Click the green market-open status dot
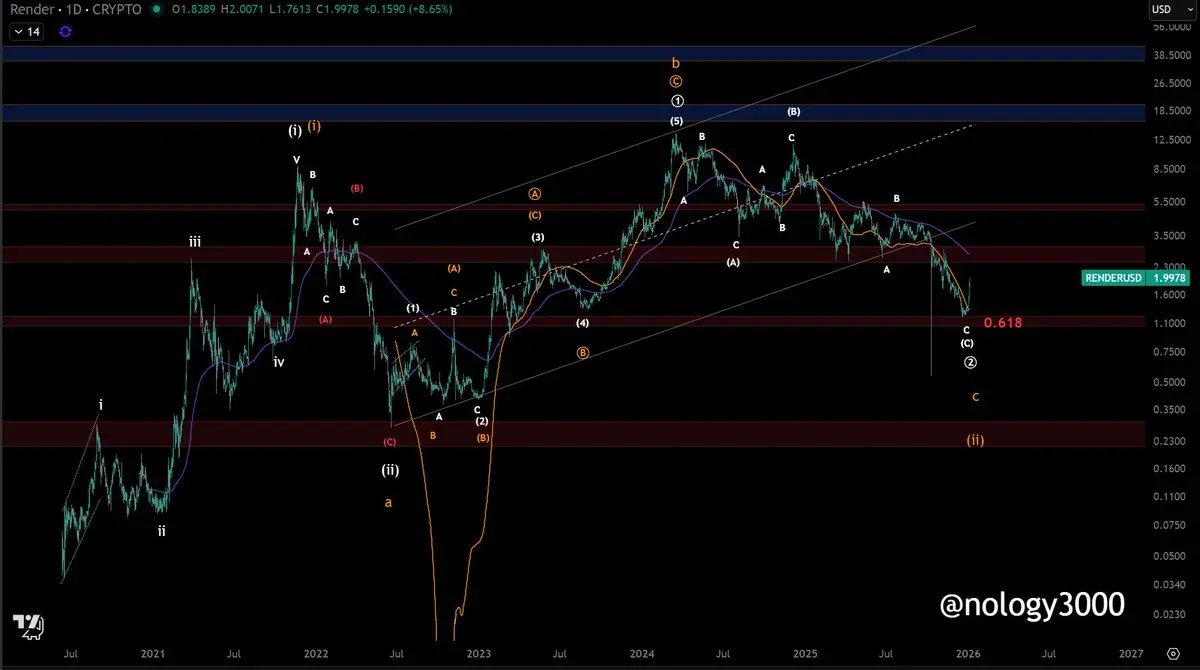Screen dimensions: 1200x670 155,9
